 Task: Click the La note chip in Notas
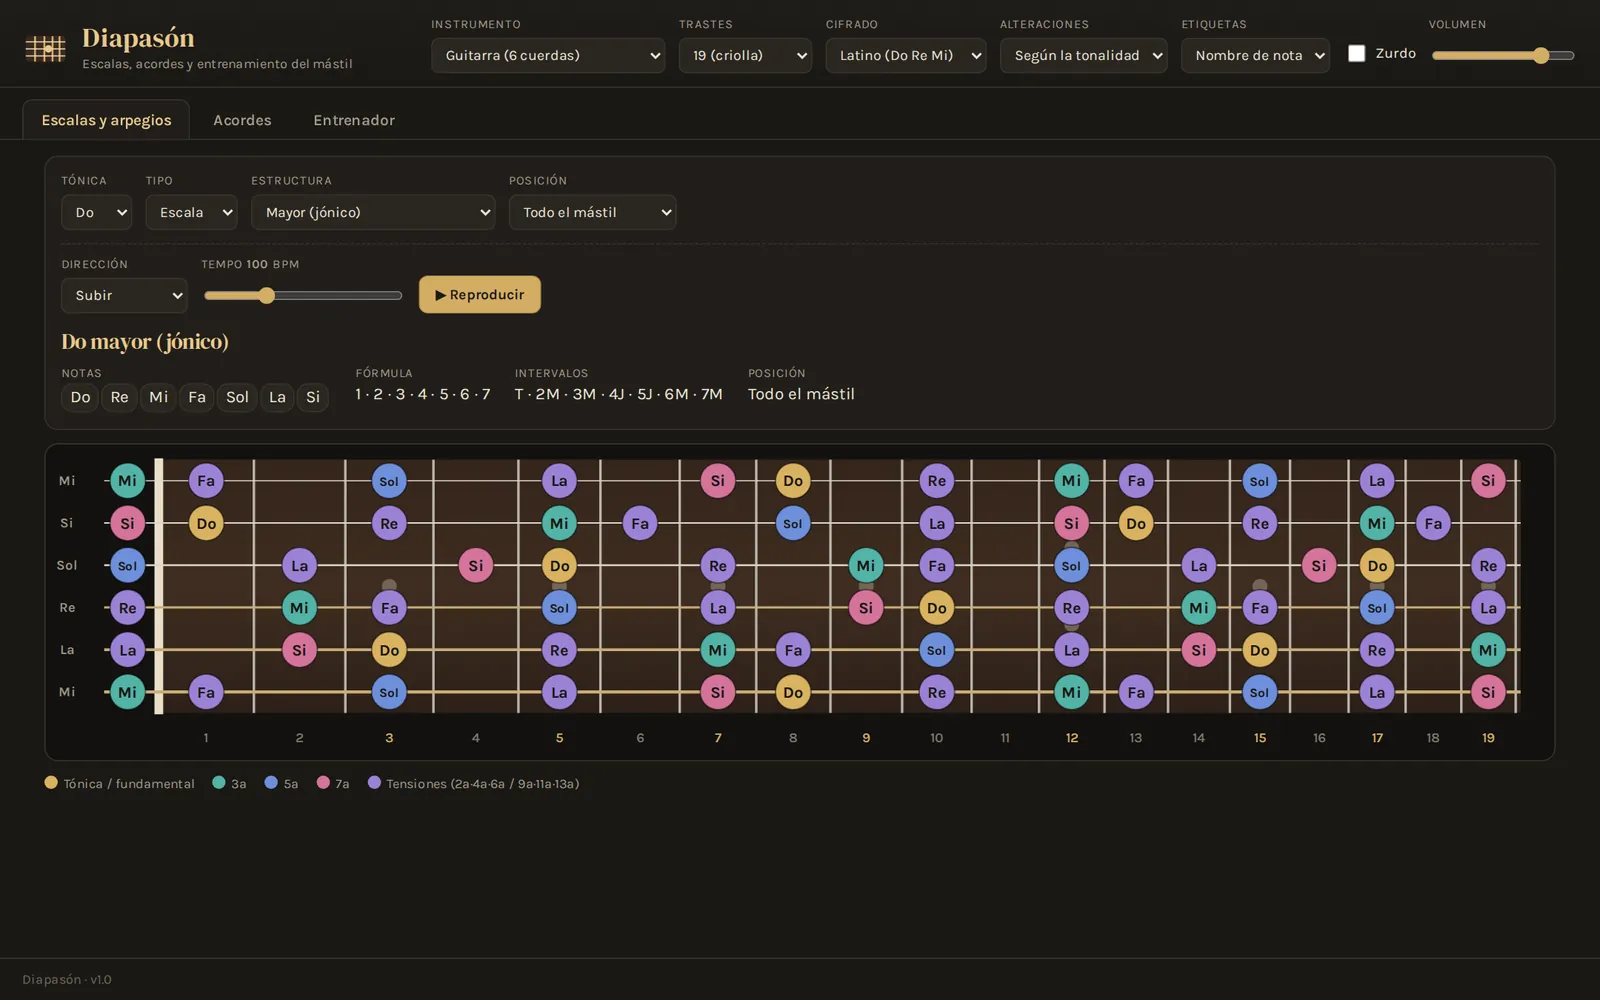(277, 397)
